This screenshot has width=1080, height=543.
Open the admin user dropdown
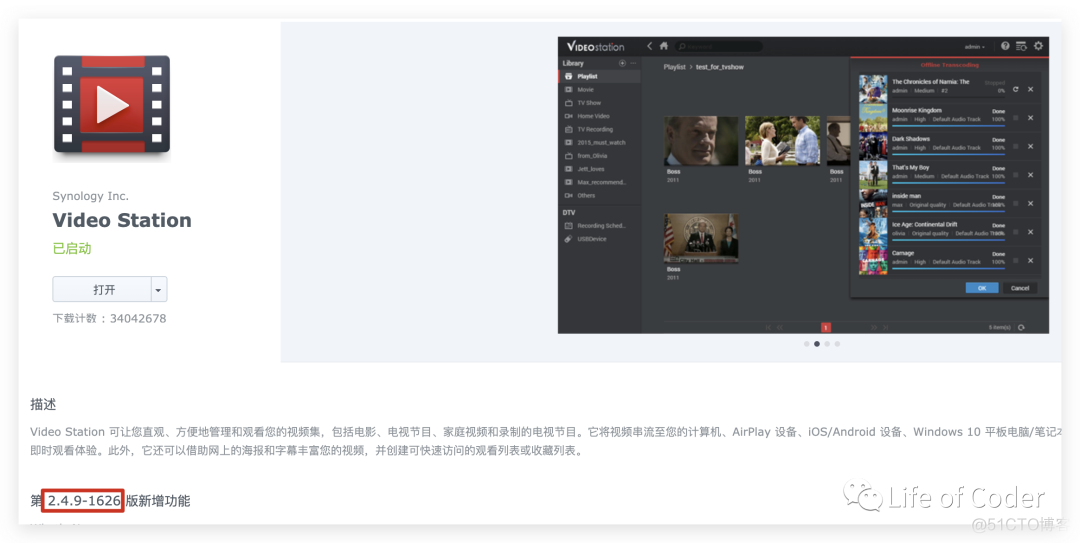pos(974,47)
